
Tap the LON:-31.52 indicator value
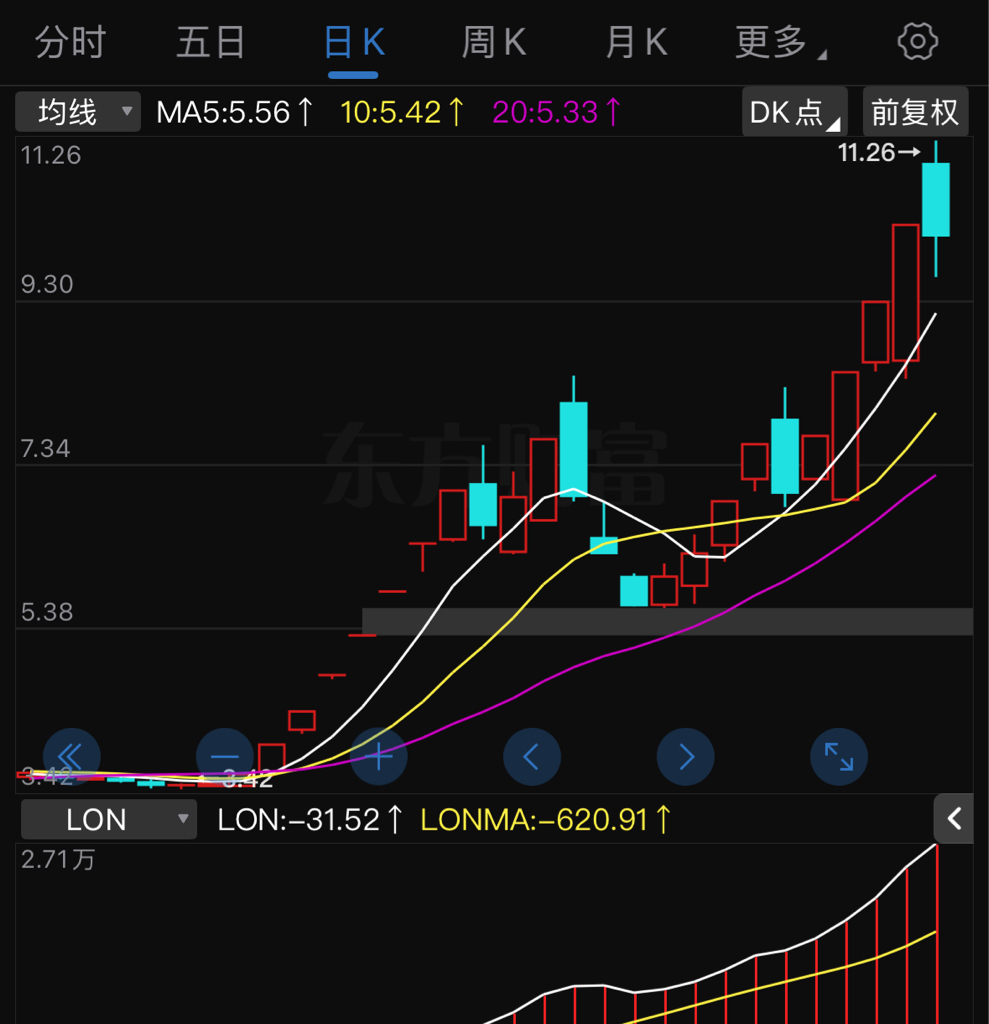(x=310, y=820)
